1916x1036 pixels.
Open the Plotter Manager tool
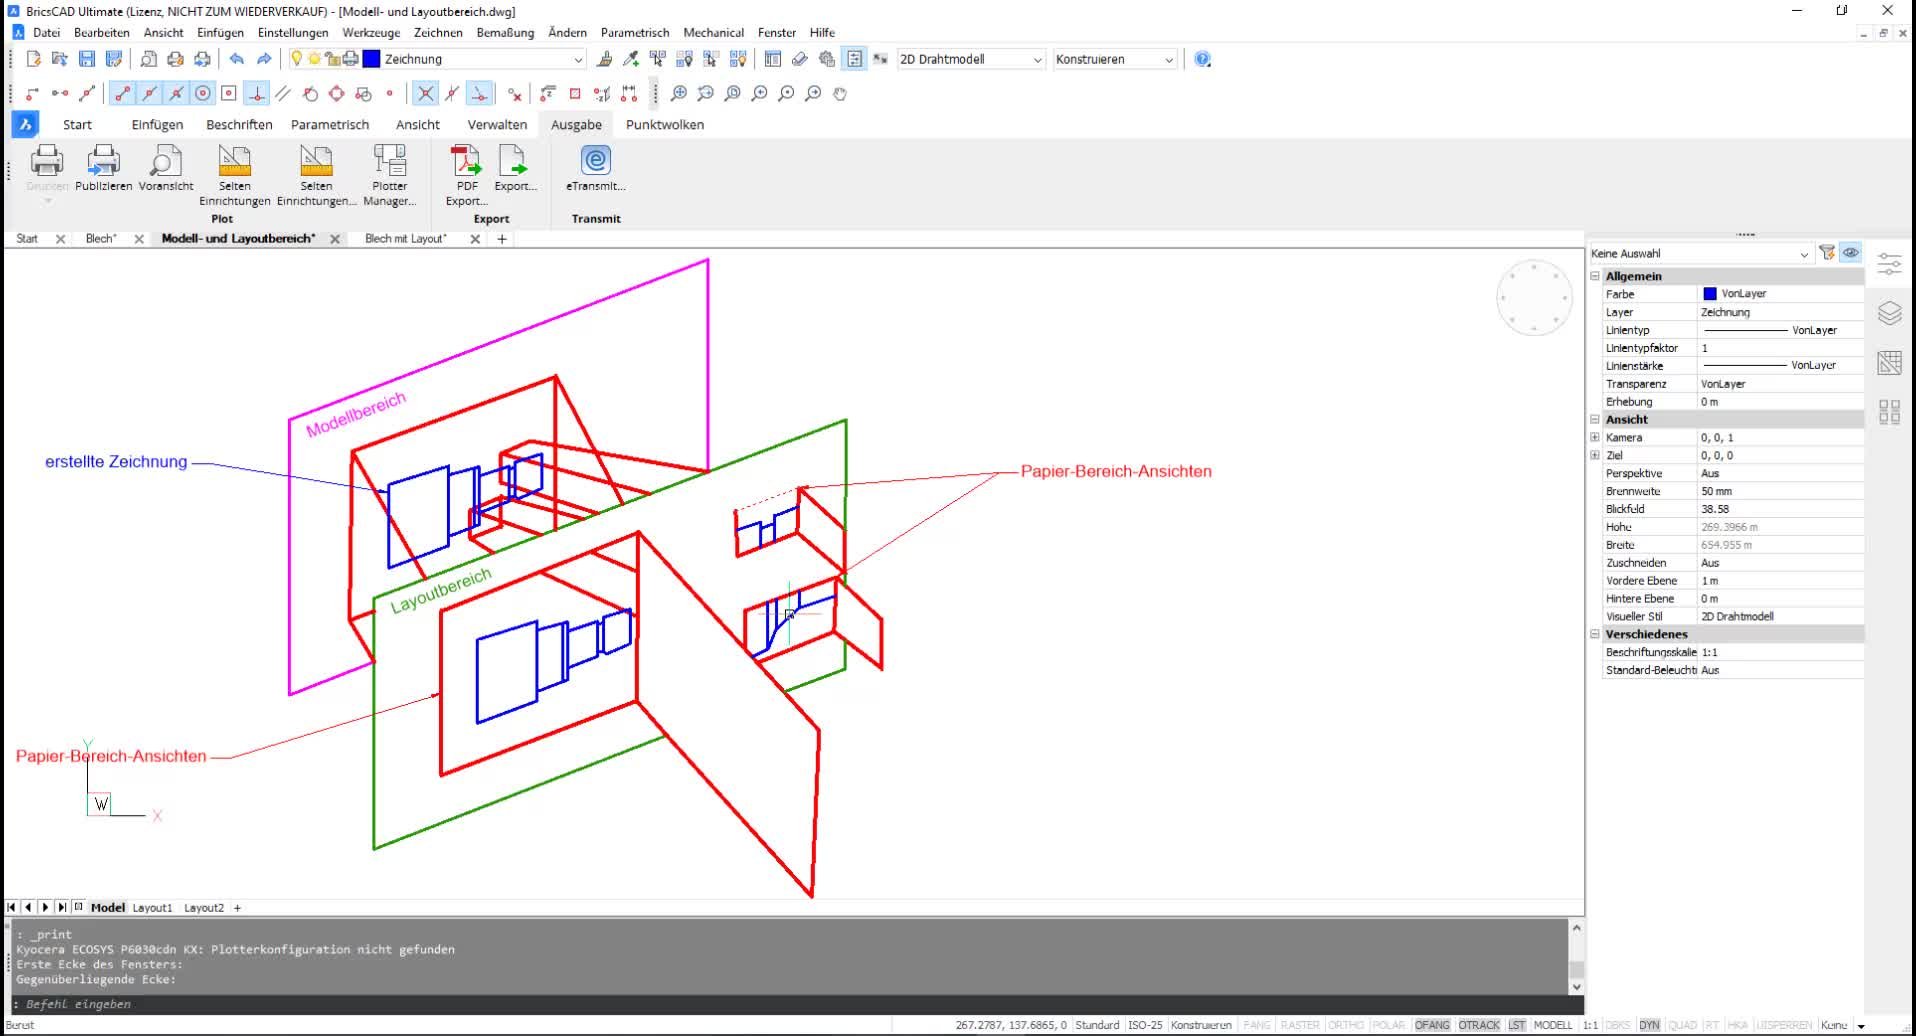coord(390,175)
